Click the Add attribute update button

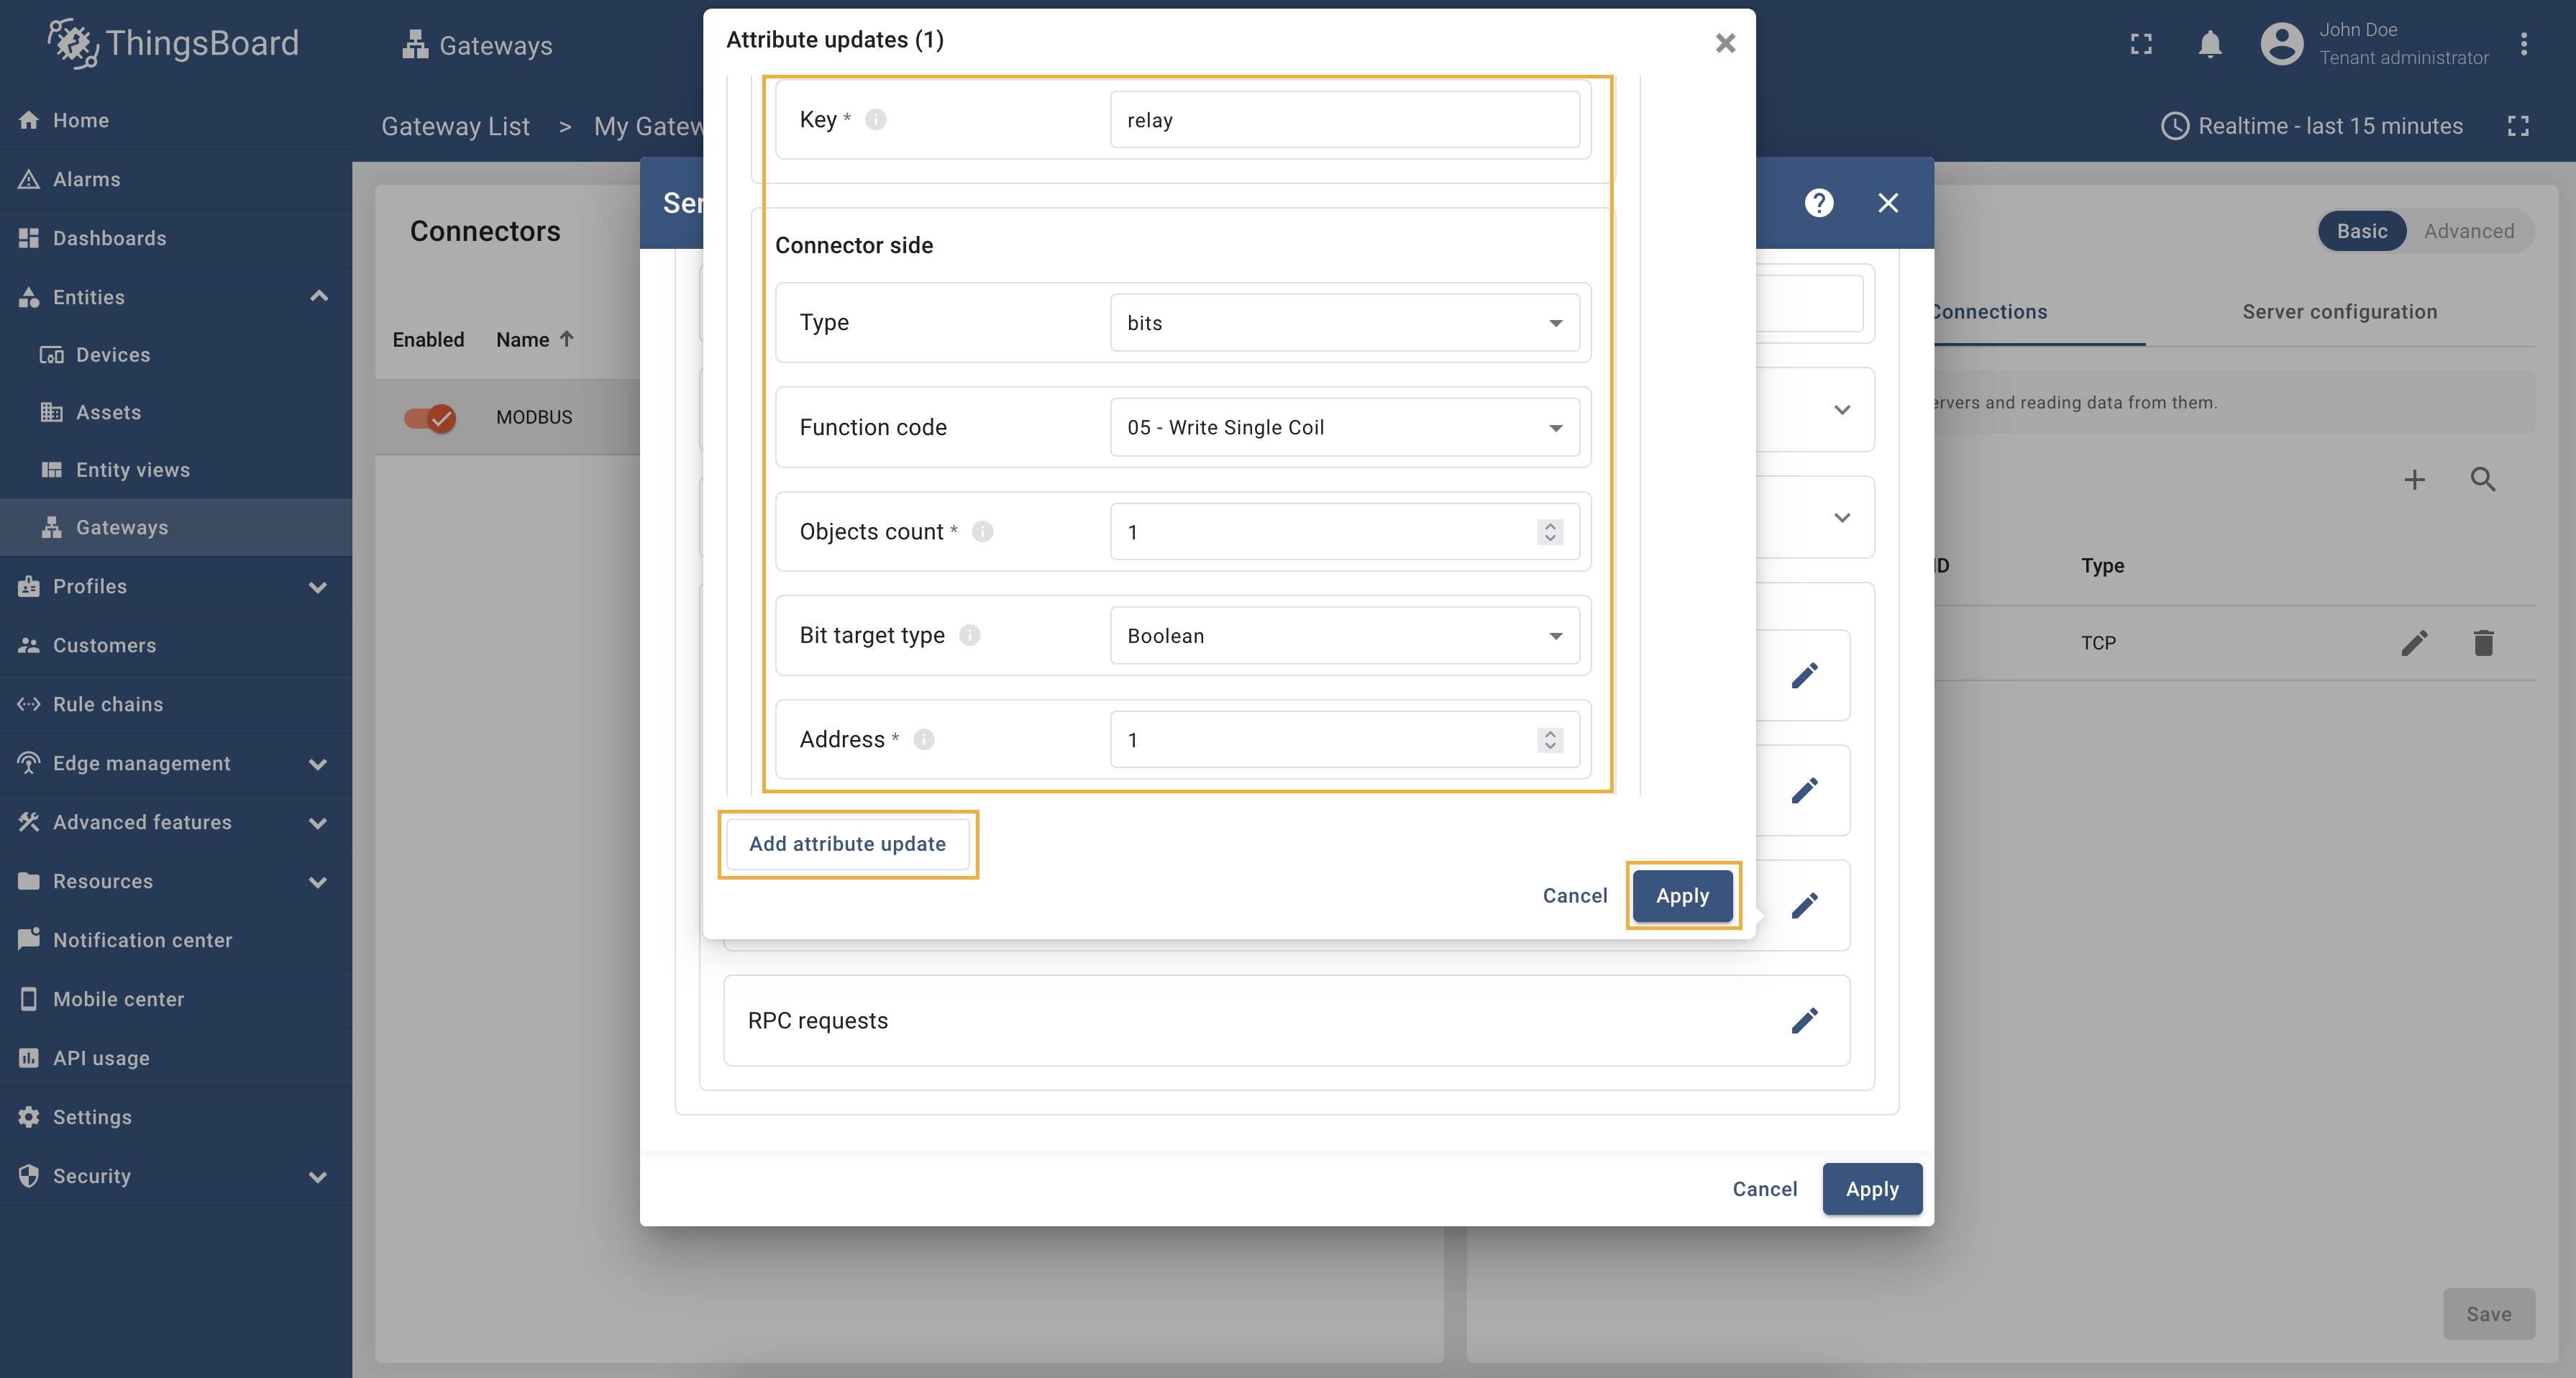[847, 843]
